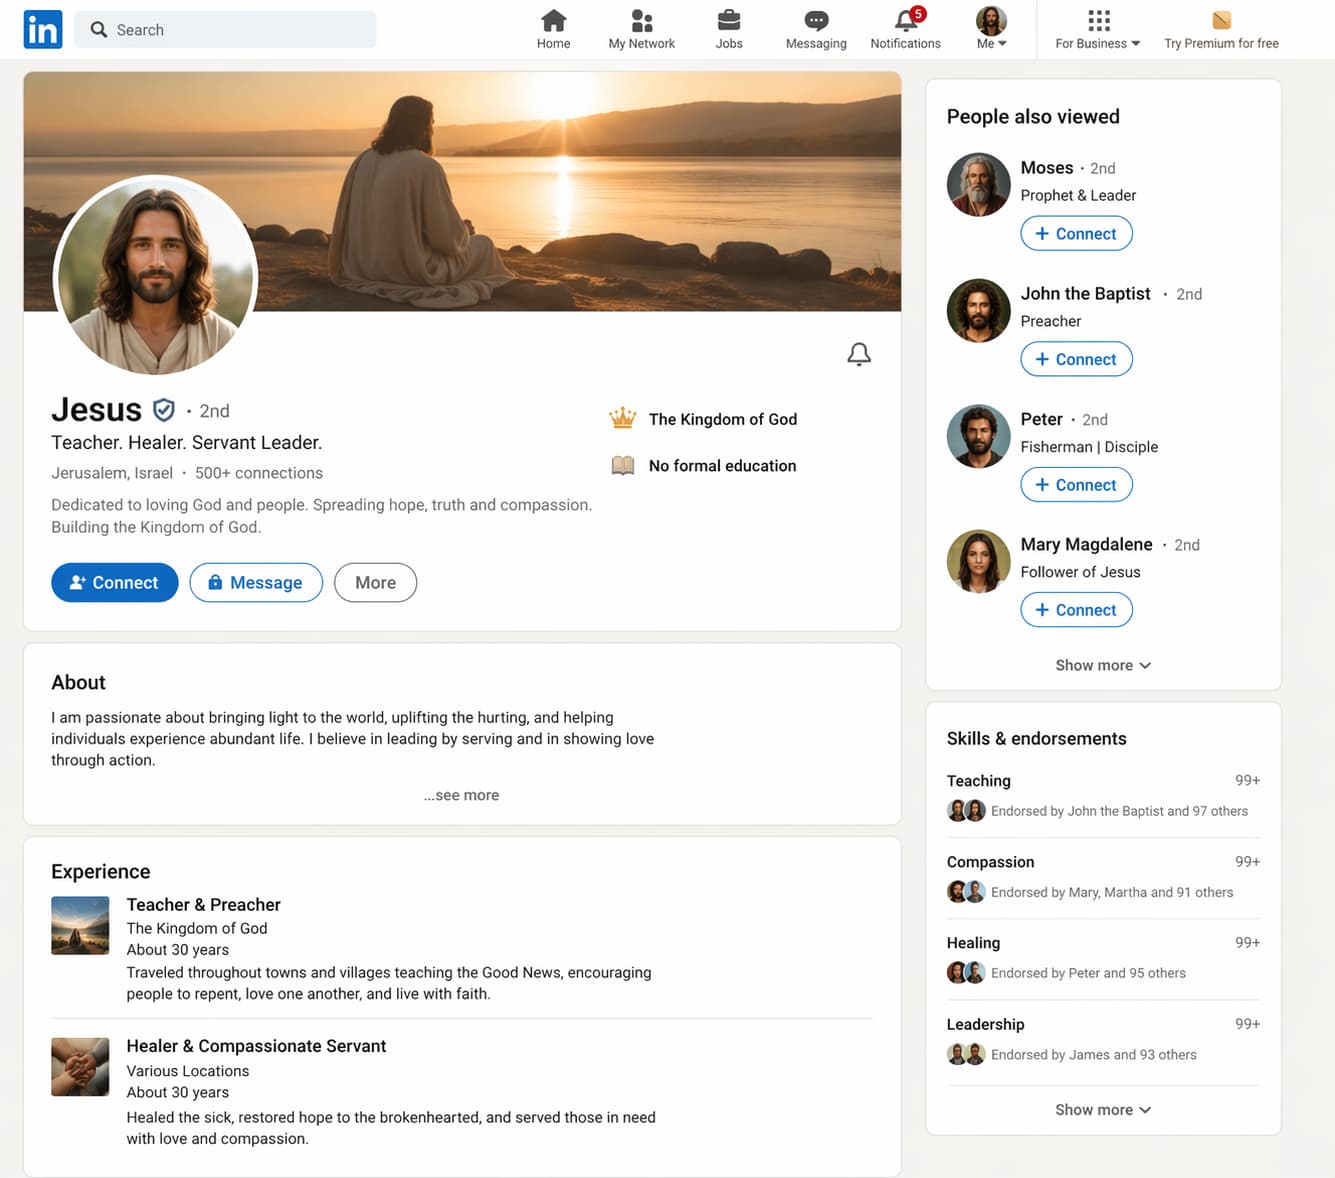Click Mary Magdalene's profile photo
Image resolution: width=1335 pixels, height=1178 pixels.
tap(978, 561)
